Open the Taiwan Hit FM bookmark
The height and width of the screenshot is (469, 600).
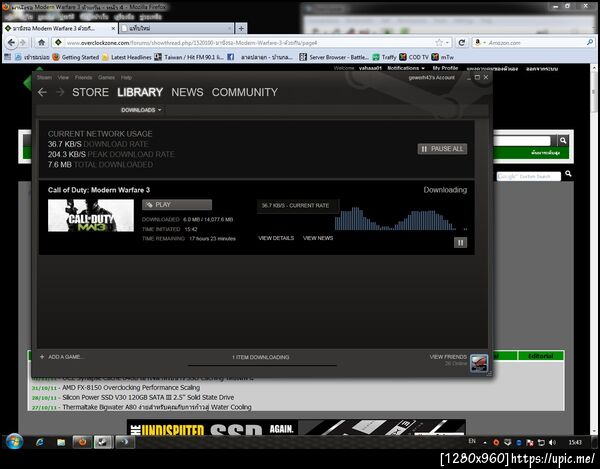[x=189, y=57]
